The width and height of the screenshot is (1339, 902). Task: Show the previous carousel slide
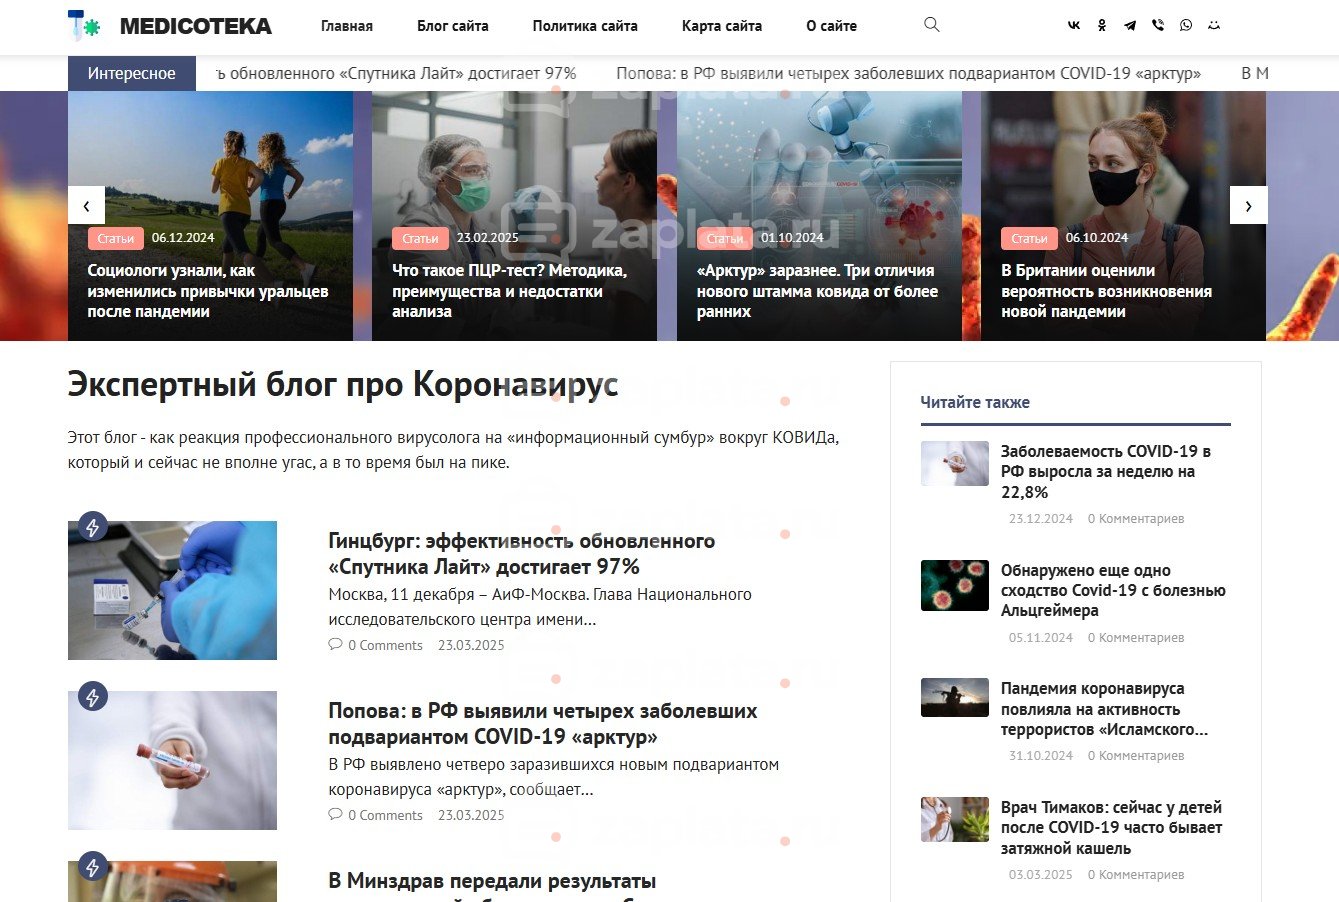point(86,205)
